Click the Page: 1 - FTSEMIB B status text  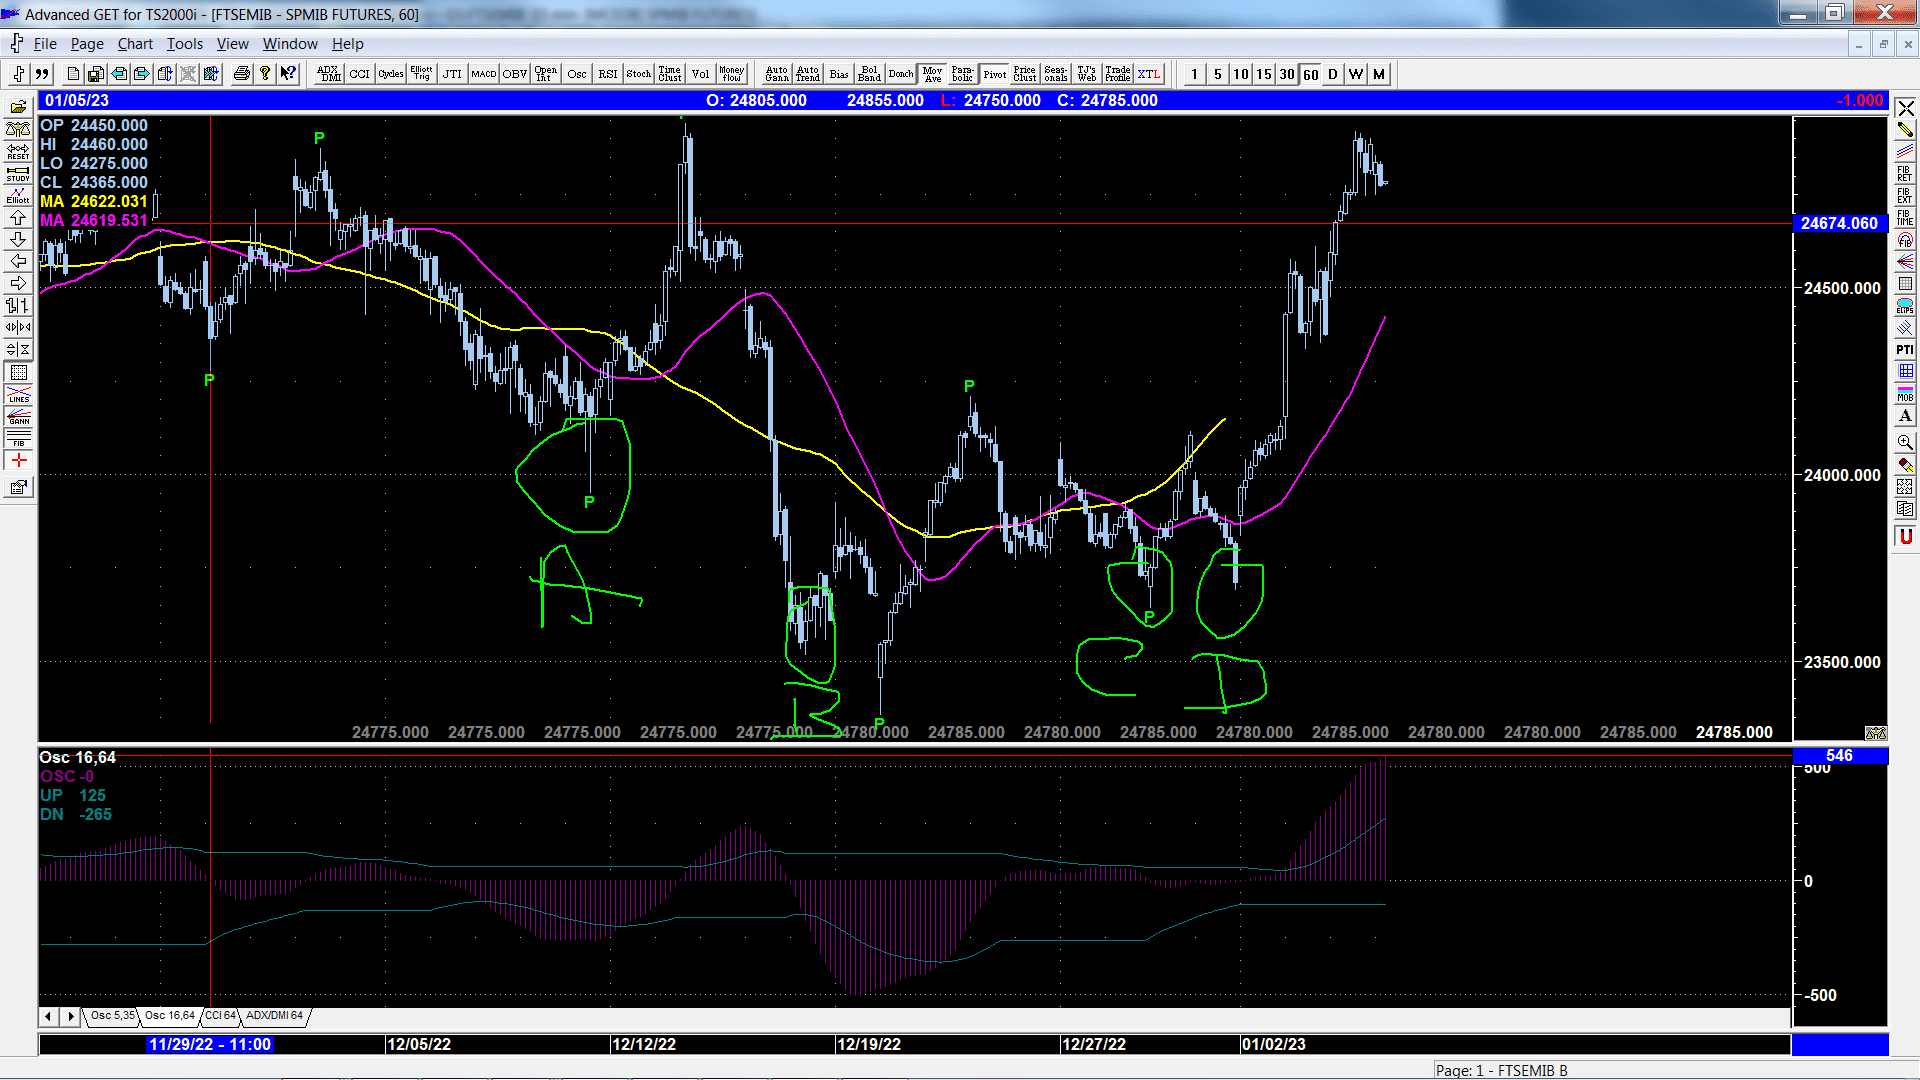point(1501,1070)
